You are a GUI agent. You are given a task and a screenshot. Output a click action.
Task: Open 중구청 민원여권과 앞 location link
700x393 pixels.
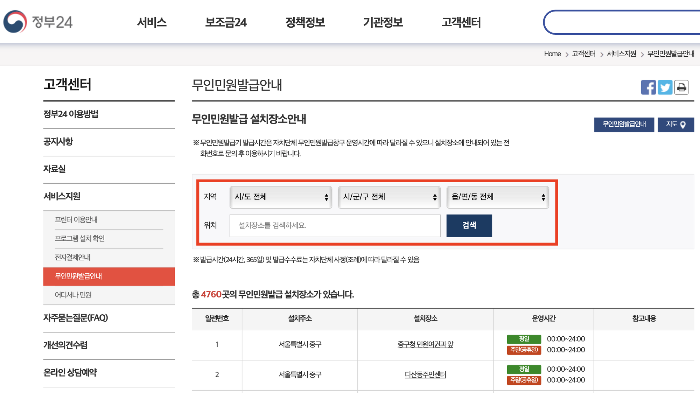point(425,344)
